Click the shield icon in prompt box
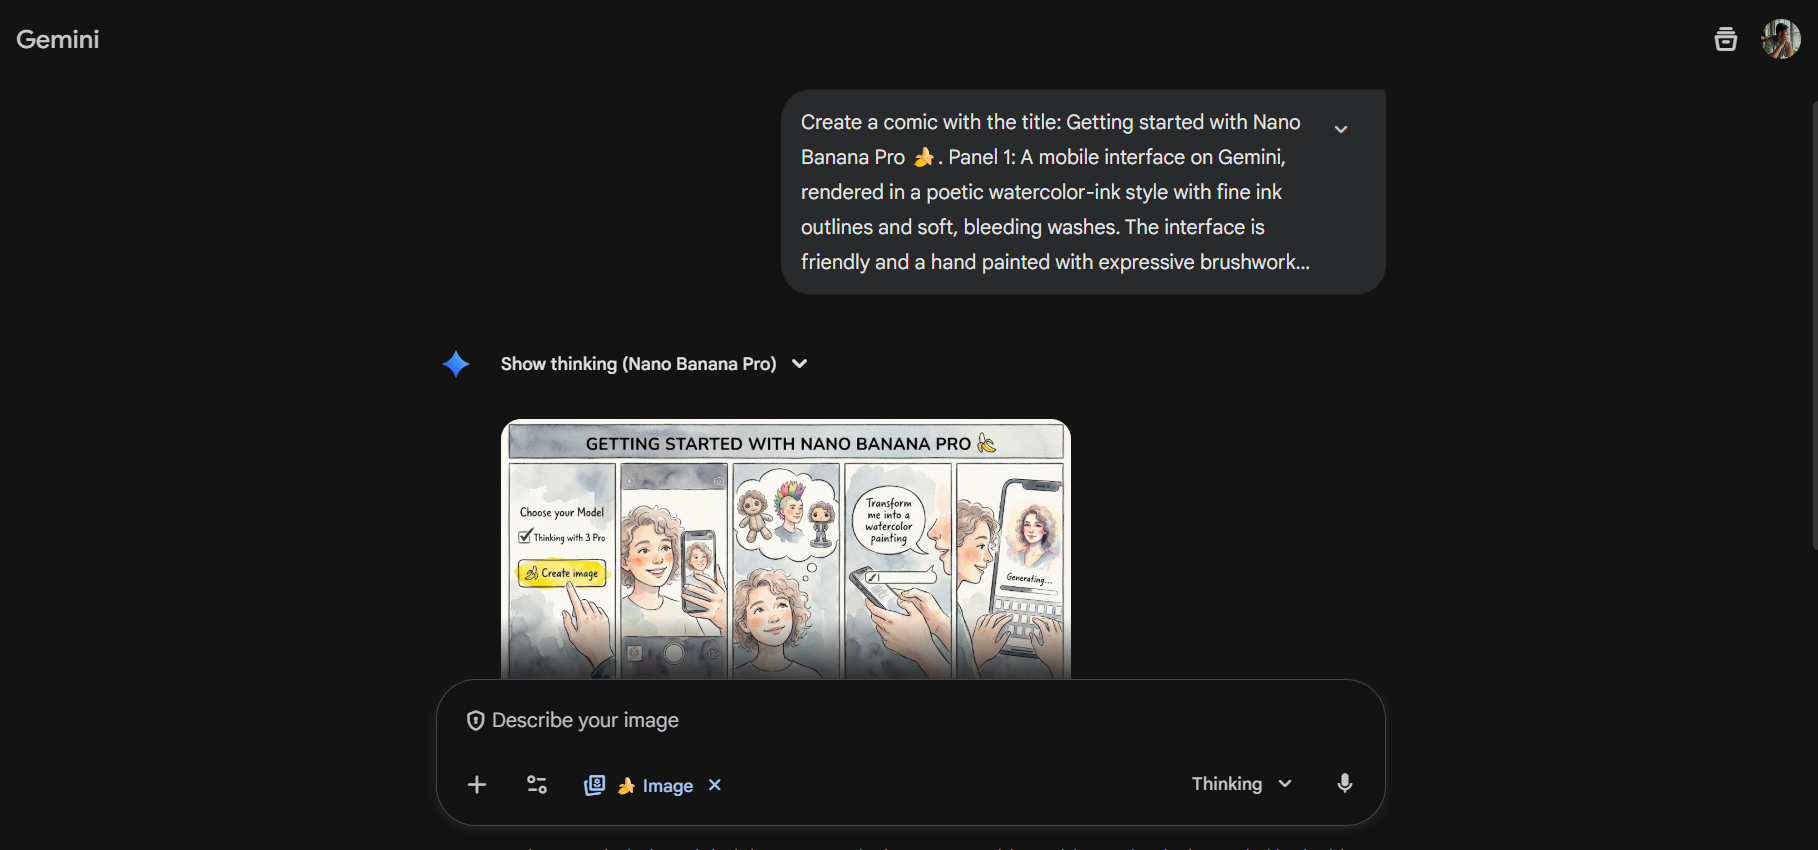 [476, 721]
